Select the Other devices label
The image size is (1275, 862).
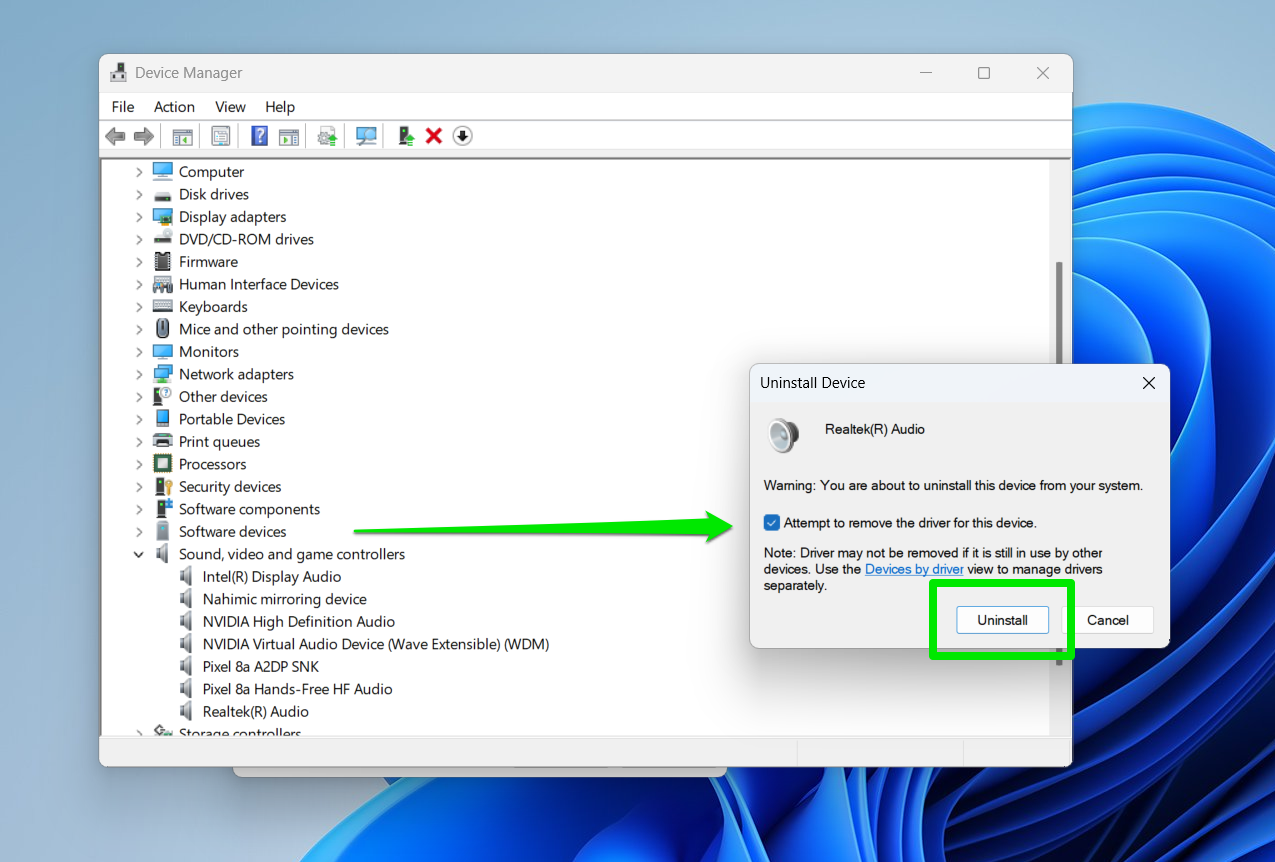(223, 397)
